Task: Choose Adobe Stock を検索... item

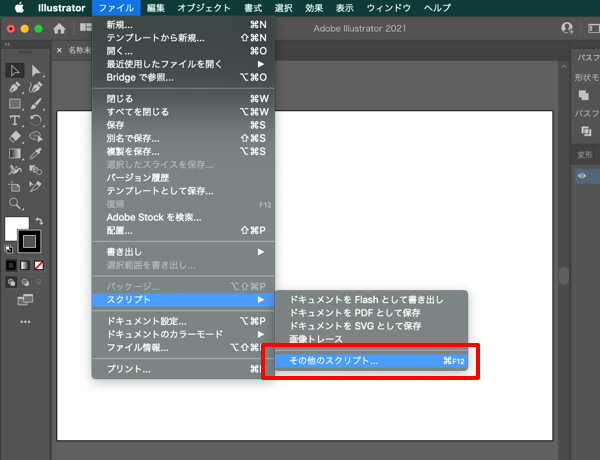Action: point(183,217)
